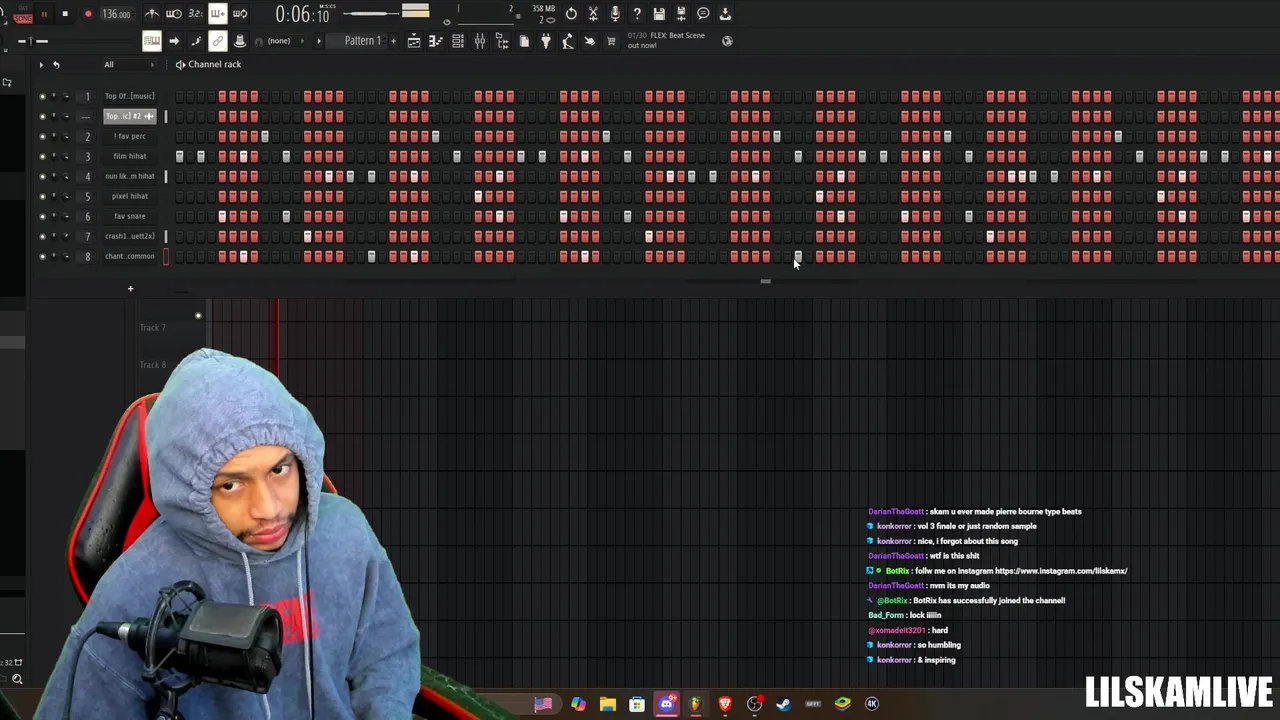Viewport: 1280px width, 720px height.
Task: Open the Playlist view icon
Action: point(414,41)
